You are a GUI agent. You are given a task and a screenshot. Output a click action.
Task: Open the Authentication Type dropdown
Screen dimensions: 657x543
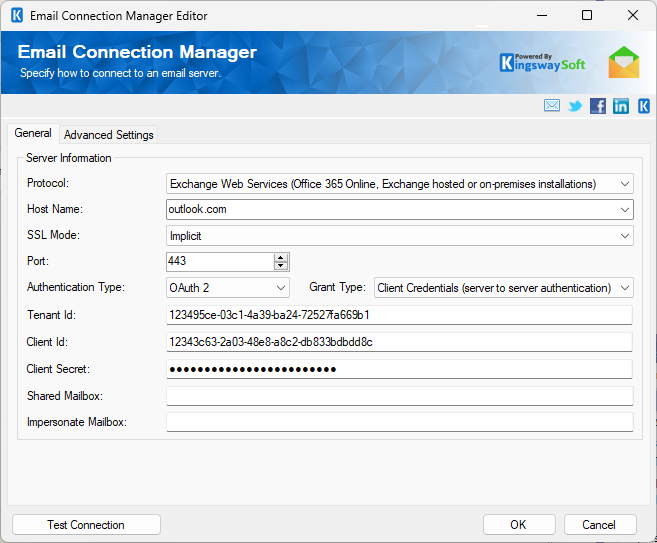click(x=281, y=288)
